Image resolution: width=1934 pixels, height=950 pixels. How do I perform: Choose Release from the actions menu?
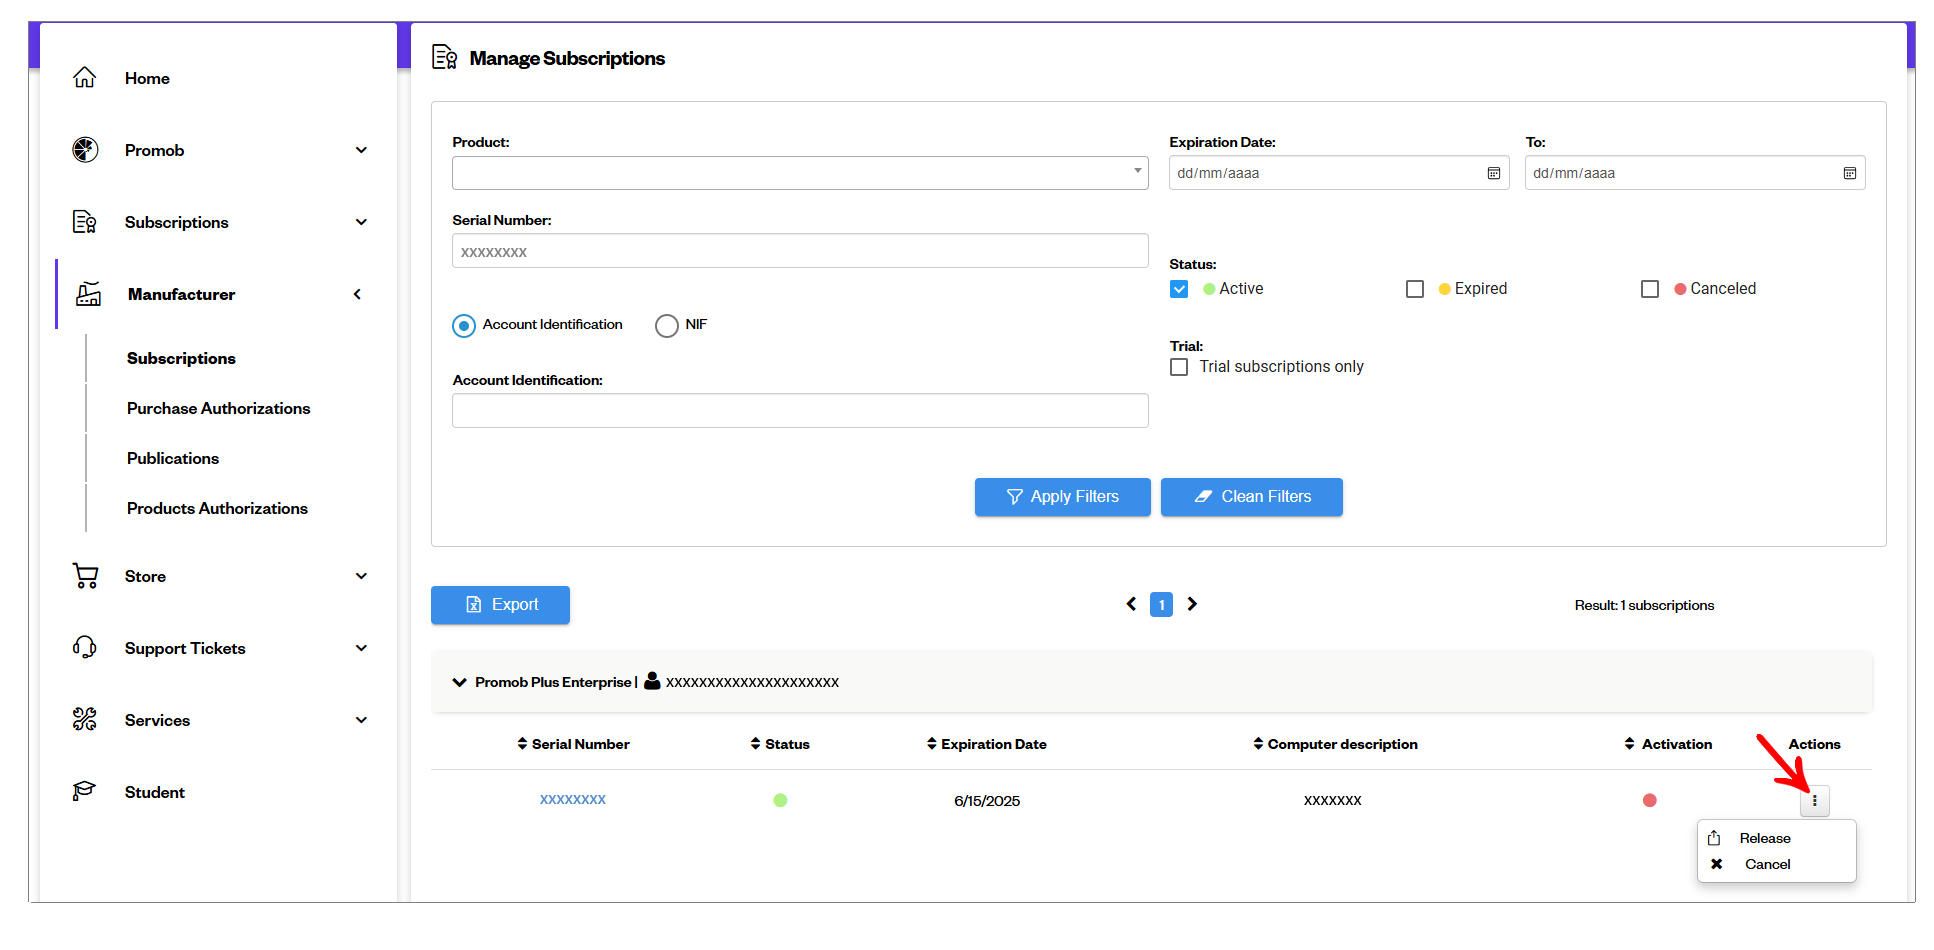pos(1764,838)
